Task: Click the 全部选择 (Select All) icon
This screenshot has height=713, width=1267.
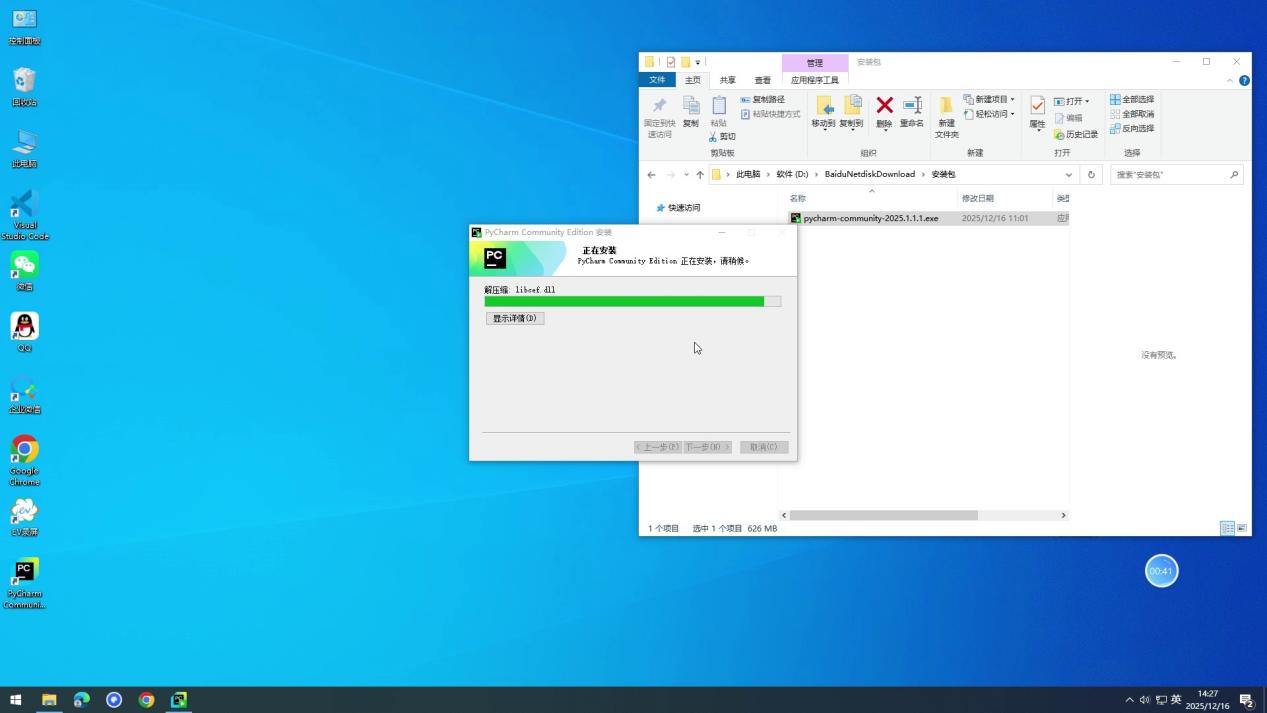Action: coord(1135,99)
